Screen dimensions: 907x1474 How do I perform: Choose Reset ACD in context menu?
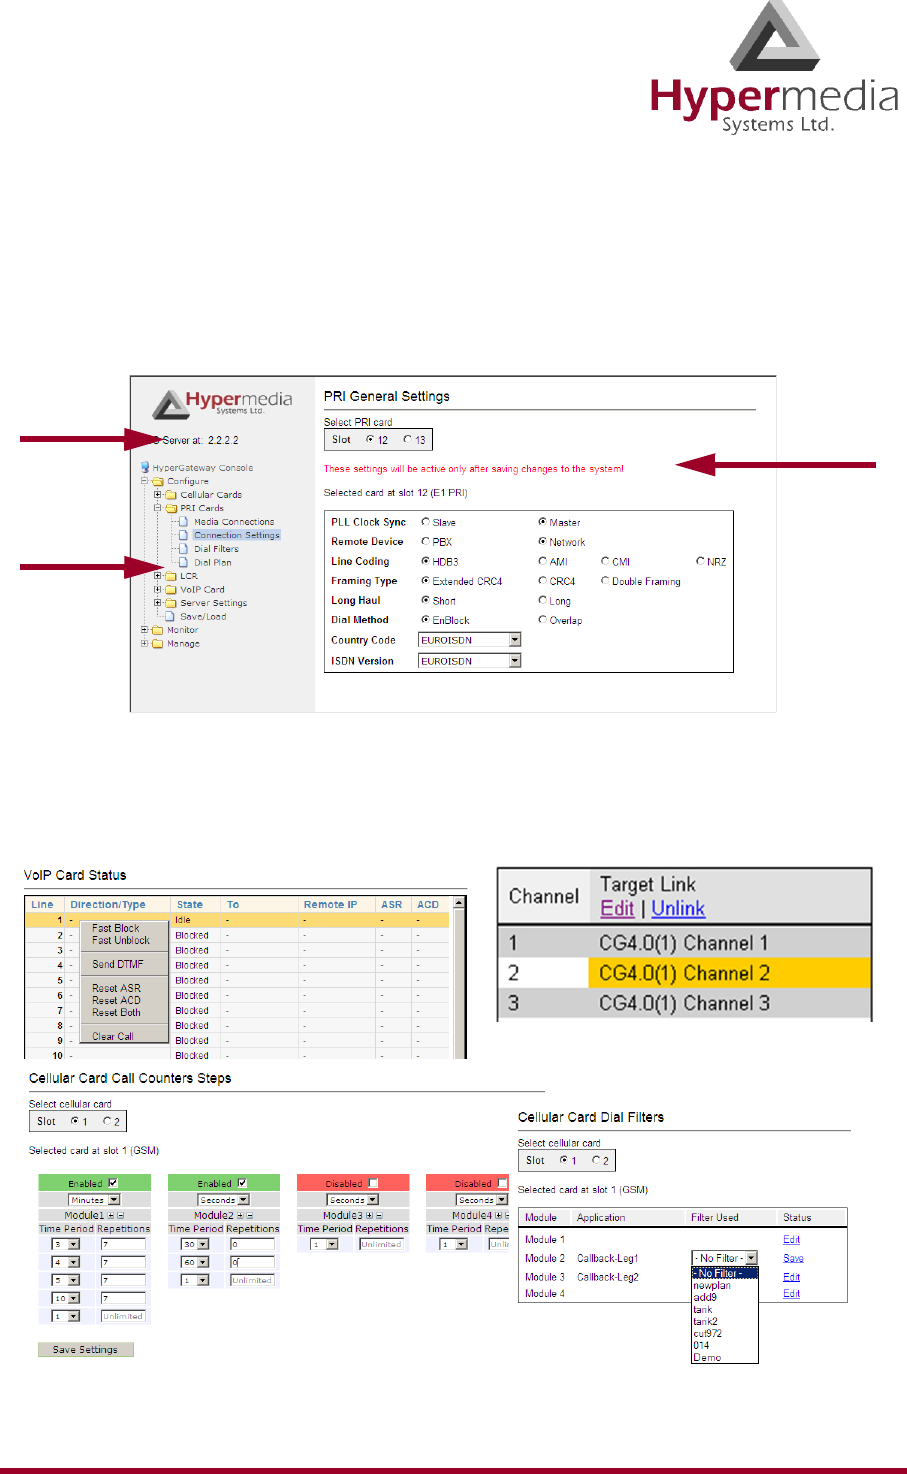[116, 1000]
